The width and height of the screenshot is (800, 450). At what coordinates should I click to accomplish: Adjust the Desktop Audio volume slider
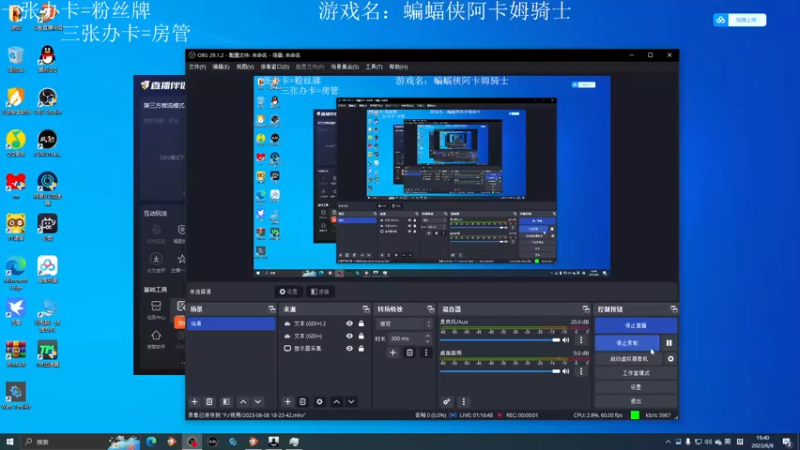pyautogui.click(x=500, y=371)
